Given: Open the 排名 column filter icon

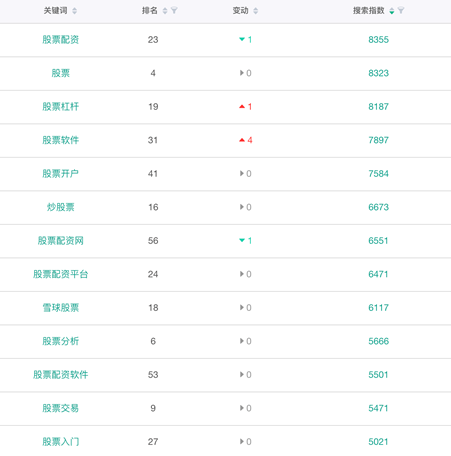Looking at the screenshot, I should coord(174,11).
